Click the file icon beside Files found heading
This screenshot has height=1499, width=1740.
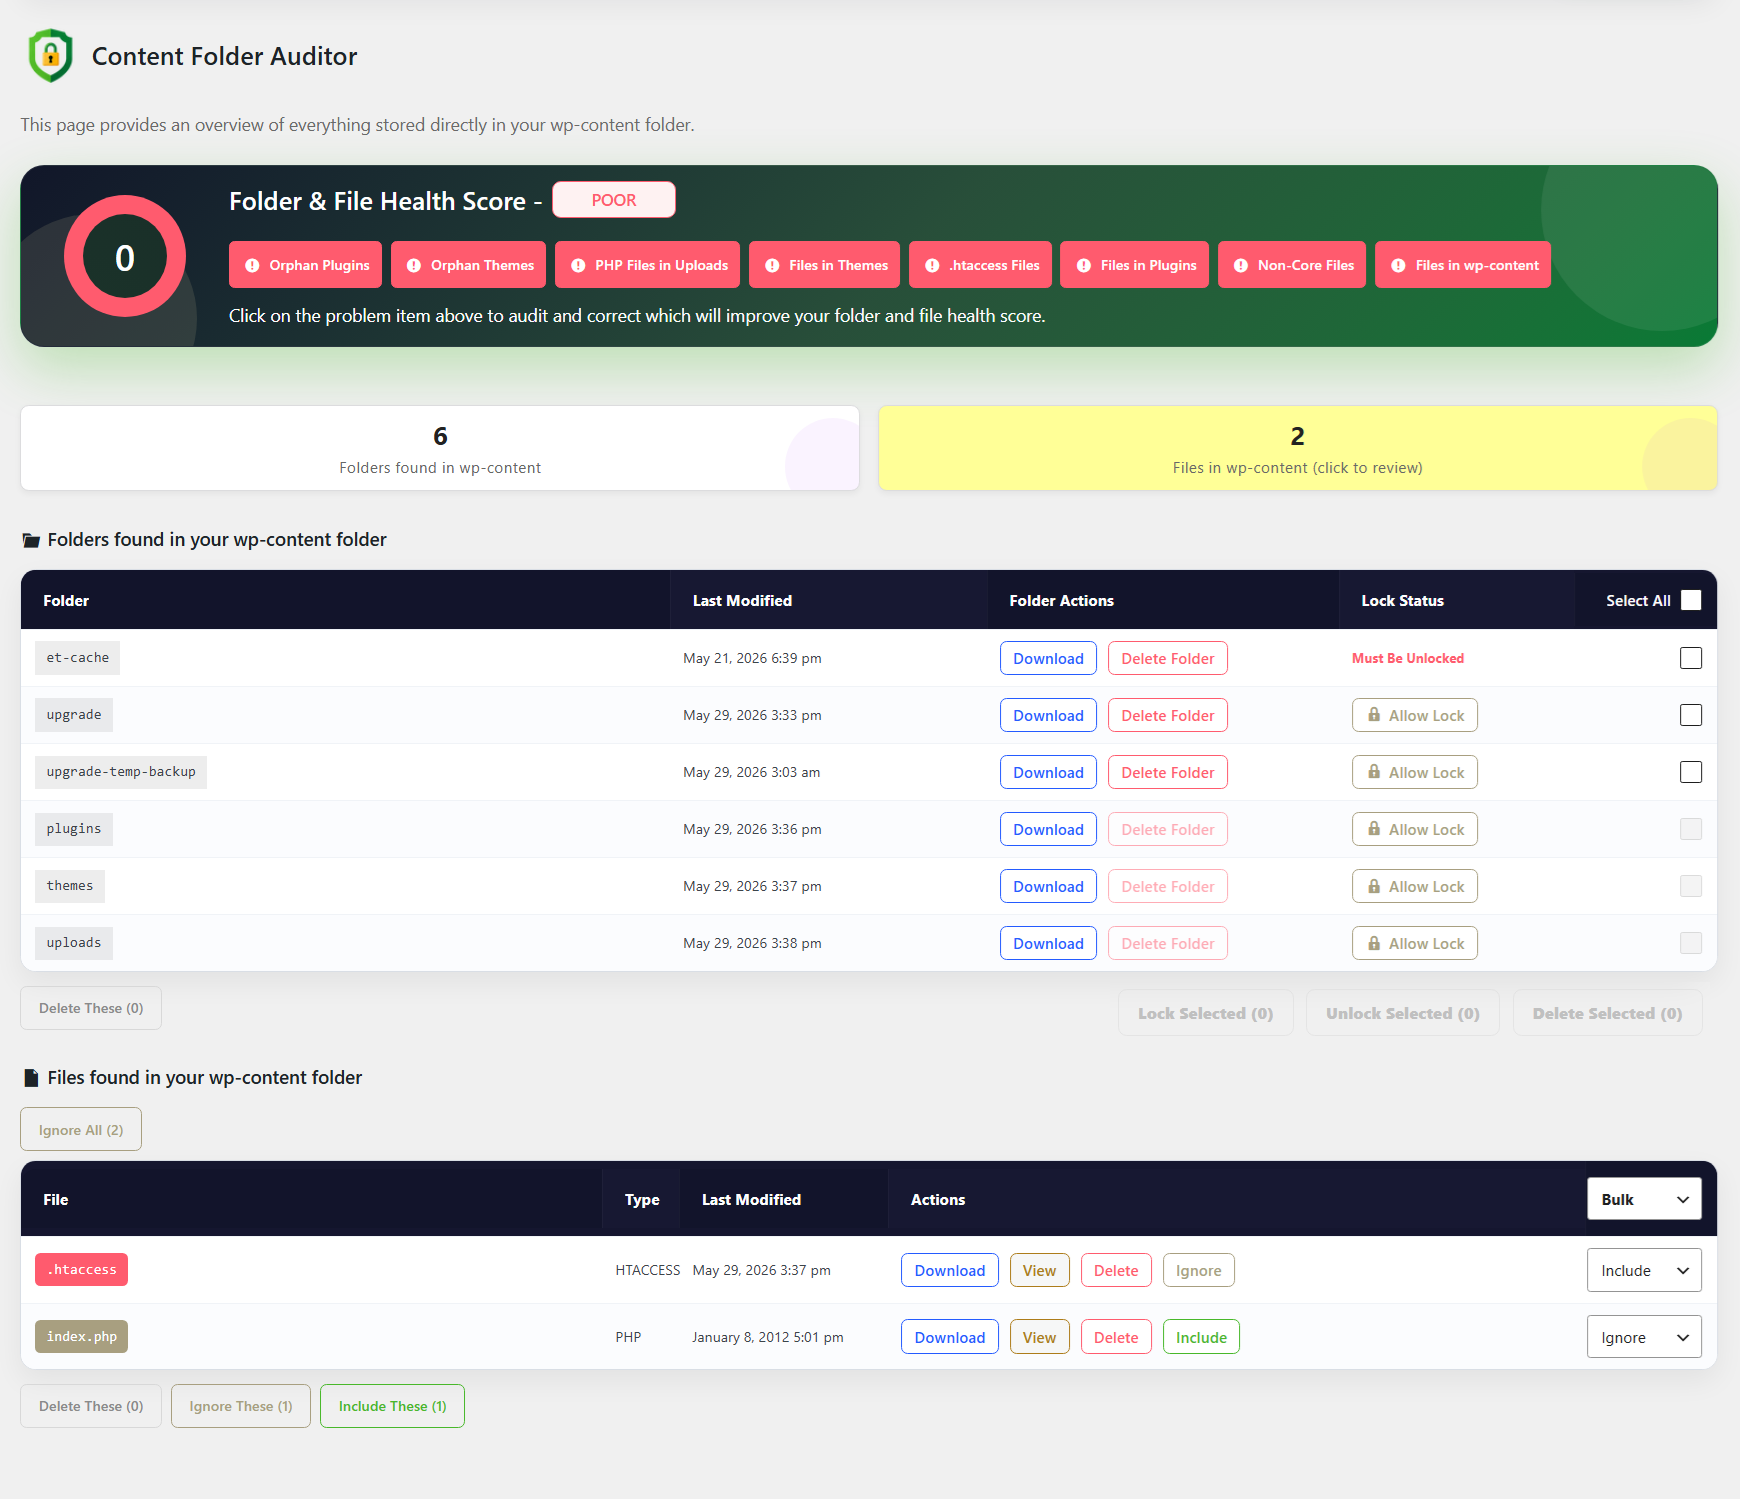point(31,1078)
